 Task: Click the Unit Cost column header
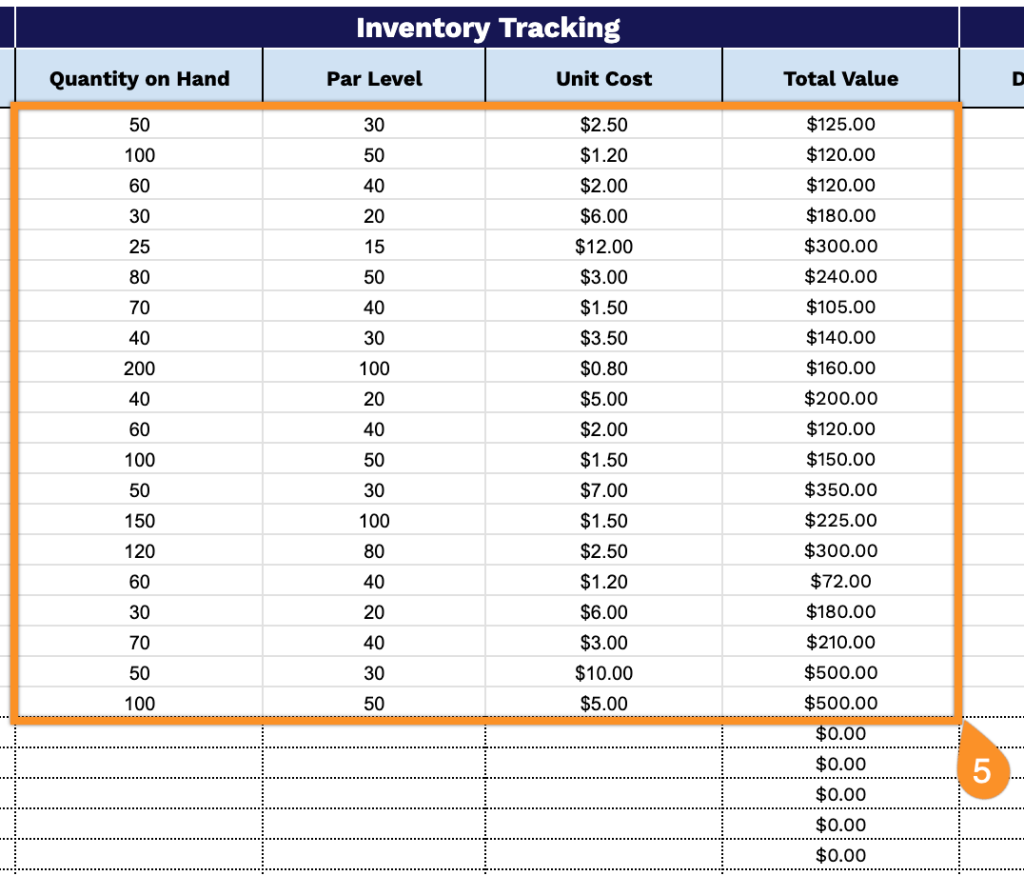[x=604, y=79]
